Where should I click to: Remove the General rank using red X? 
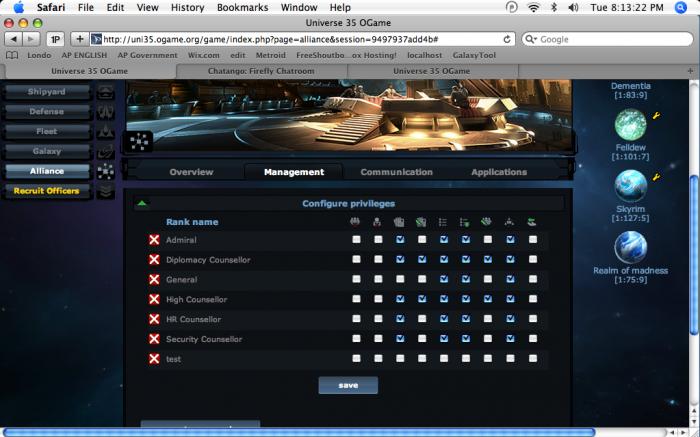coord(154,279)
